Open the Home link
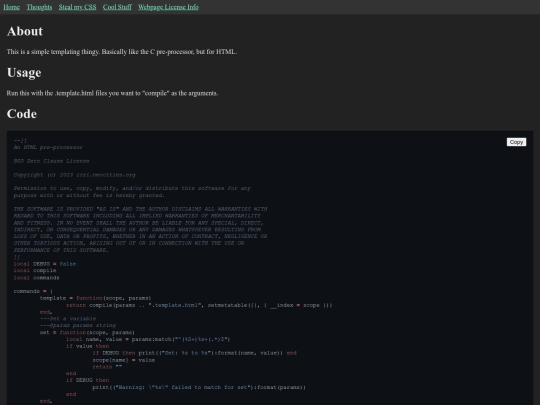Viewport: 540px width, 405px height. pyautogui.click(x=11, y=7)
